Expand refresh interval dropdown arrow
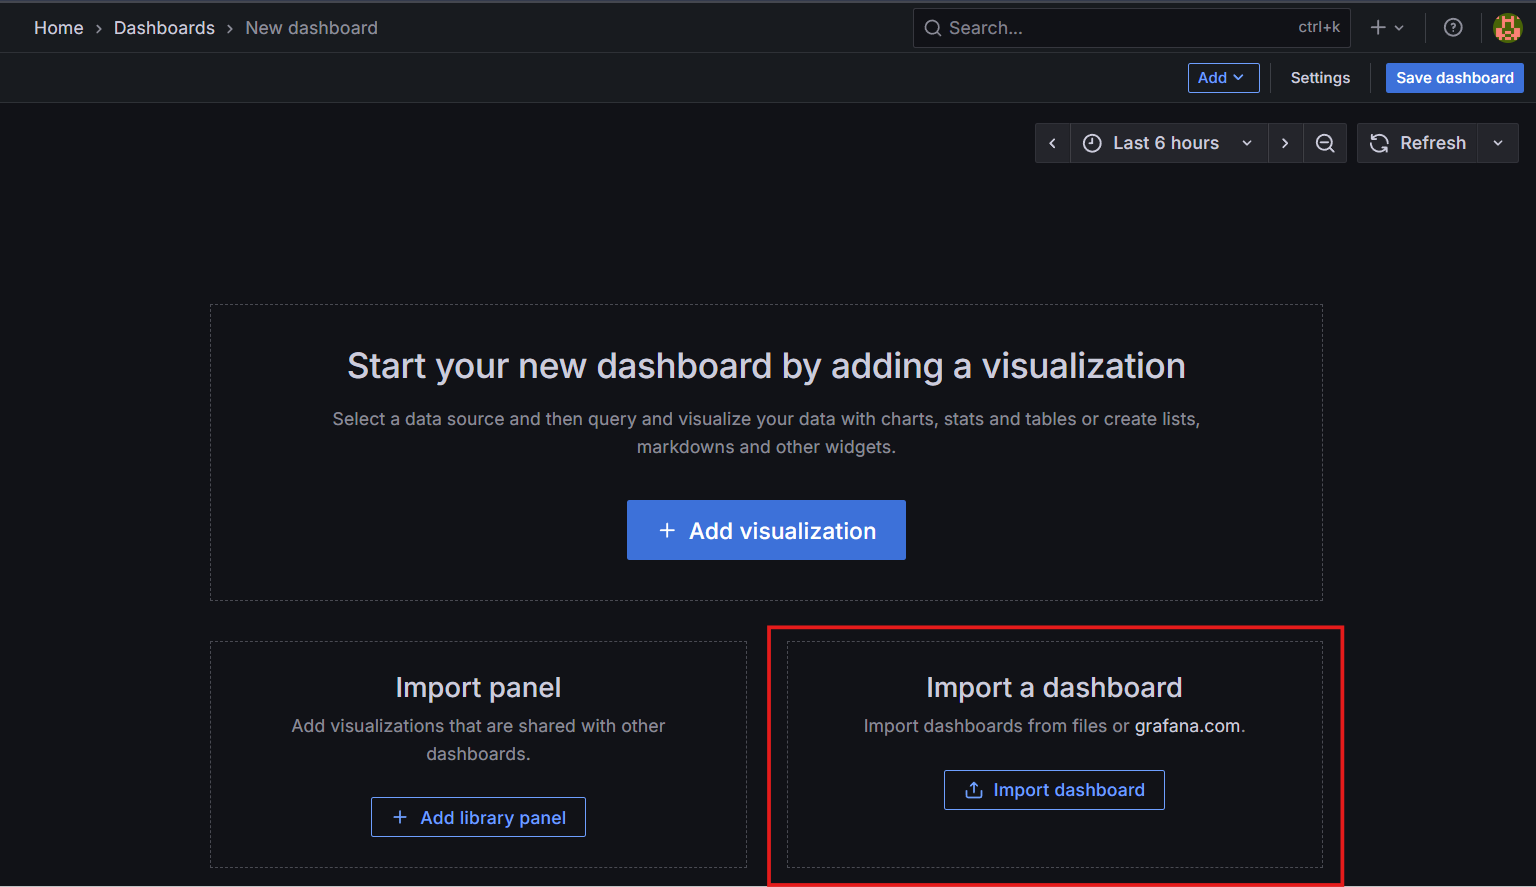The height and width of the screenshot is (887, 1536). tap(1498, 143)
